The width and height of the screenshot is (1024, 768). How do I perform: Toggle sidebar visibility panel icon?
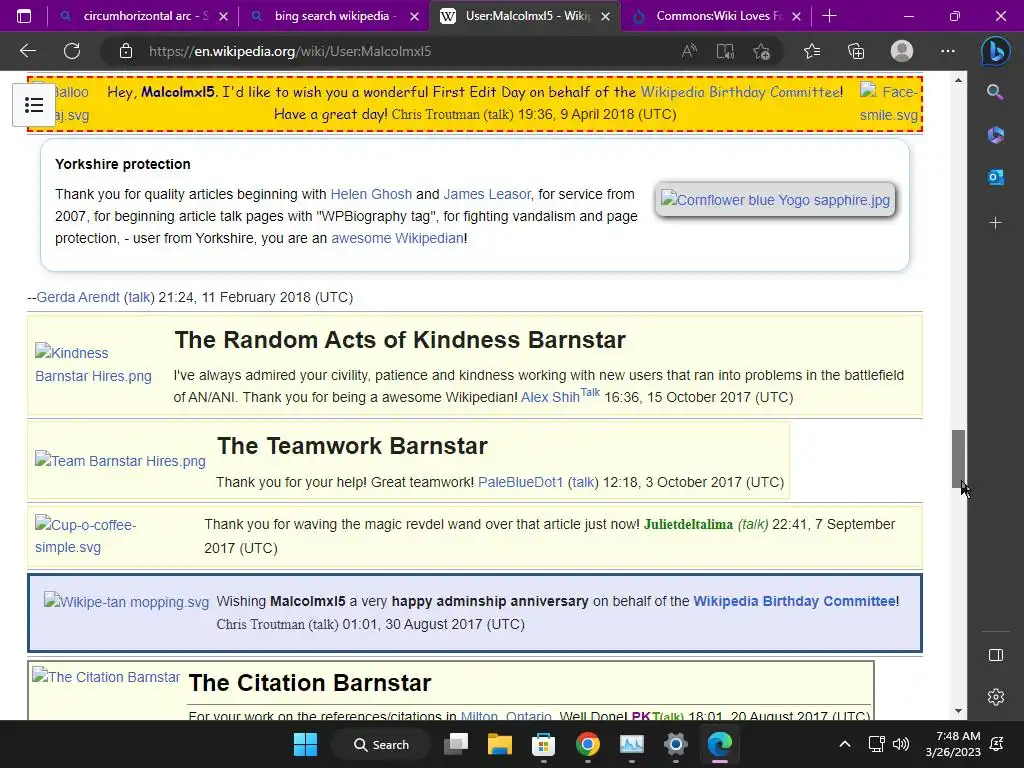pos(996,655)
